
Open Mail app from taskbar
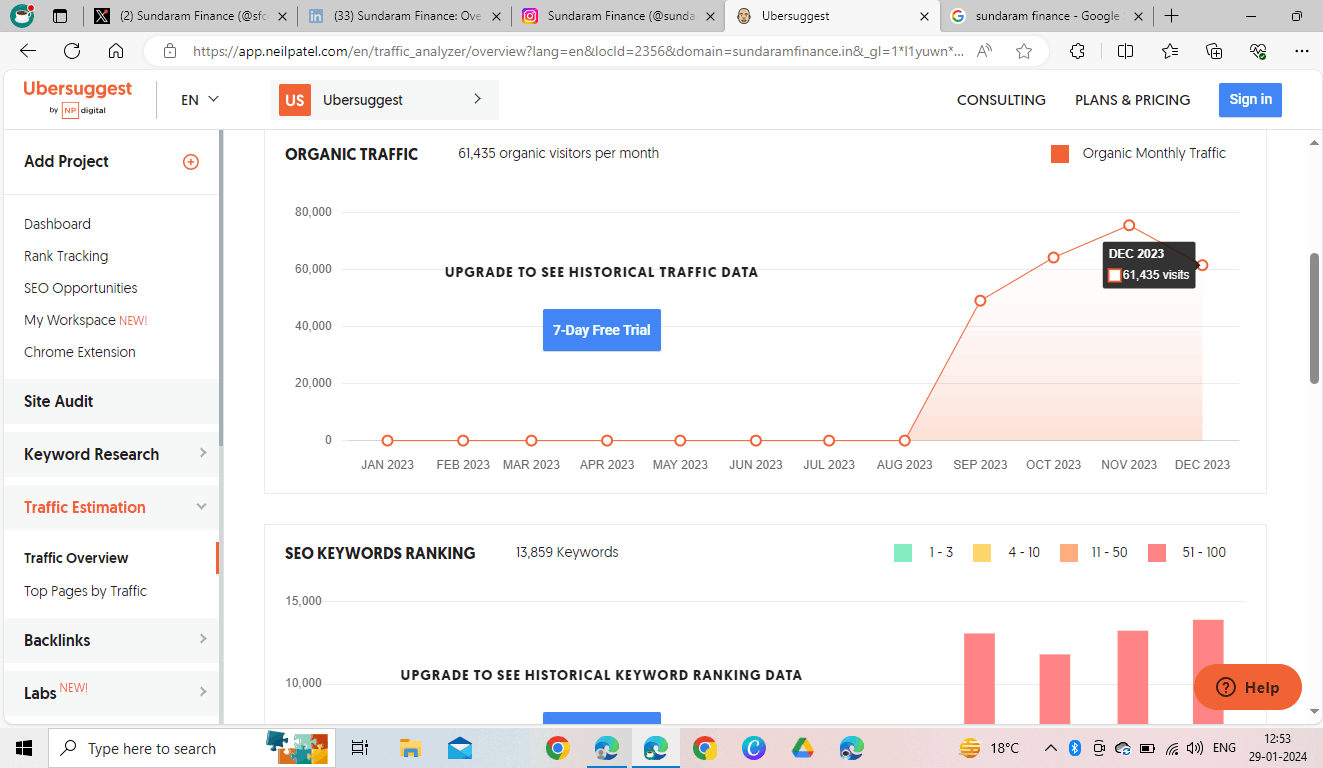[460, 748]
